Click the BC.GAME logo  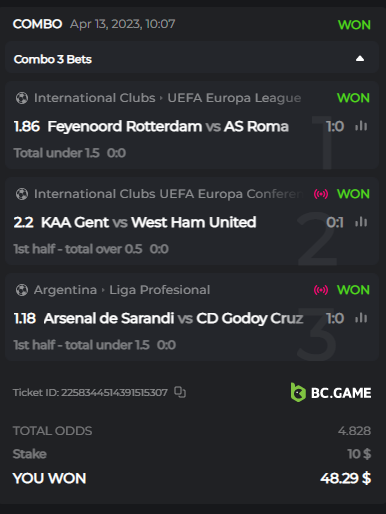[331, 392]
